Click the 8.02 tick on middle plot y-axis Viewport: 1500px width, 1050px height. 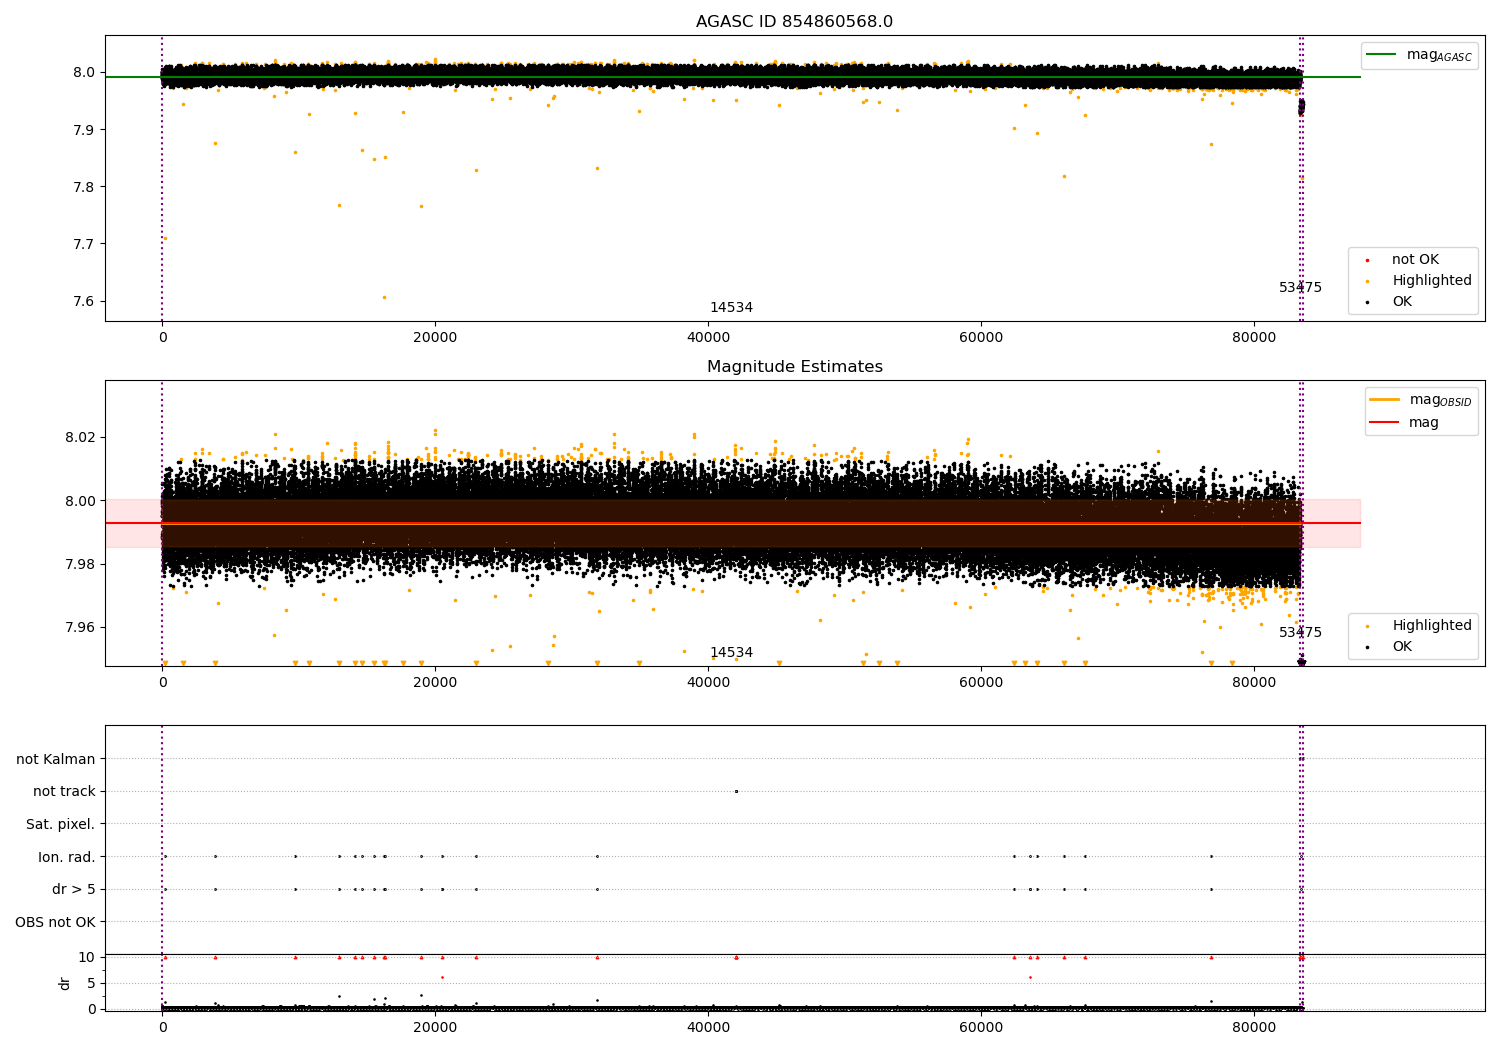point(80,438)
